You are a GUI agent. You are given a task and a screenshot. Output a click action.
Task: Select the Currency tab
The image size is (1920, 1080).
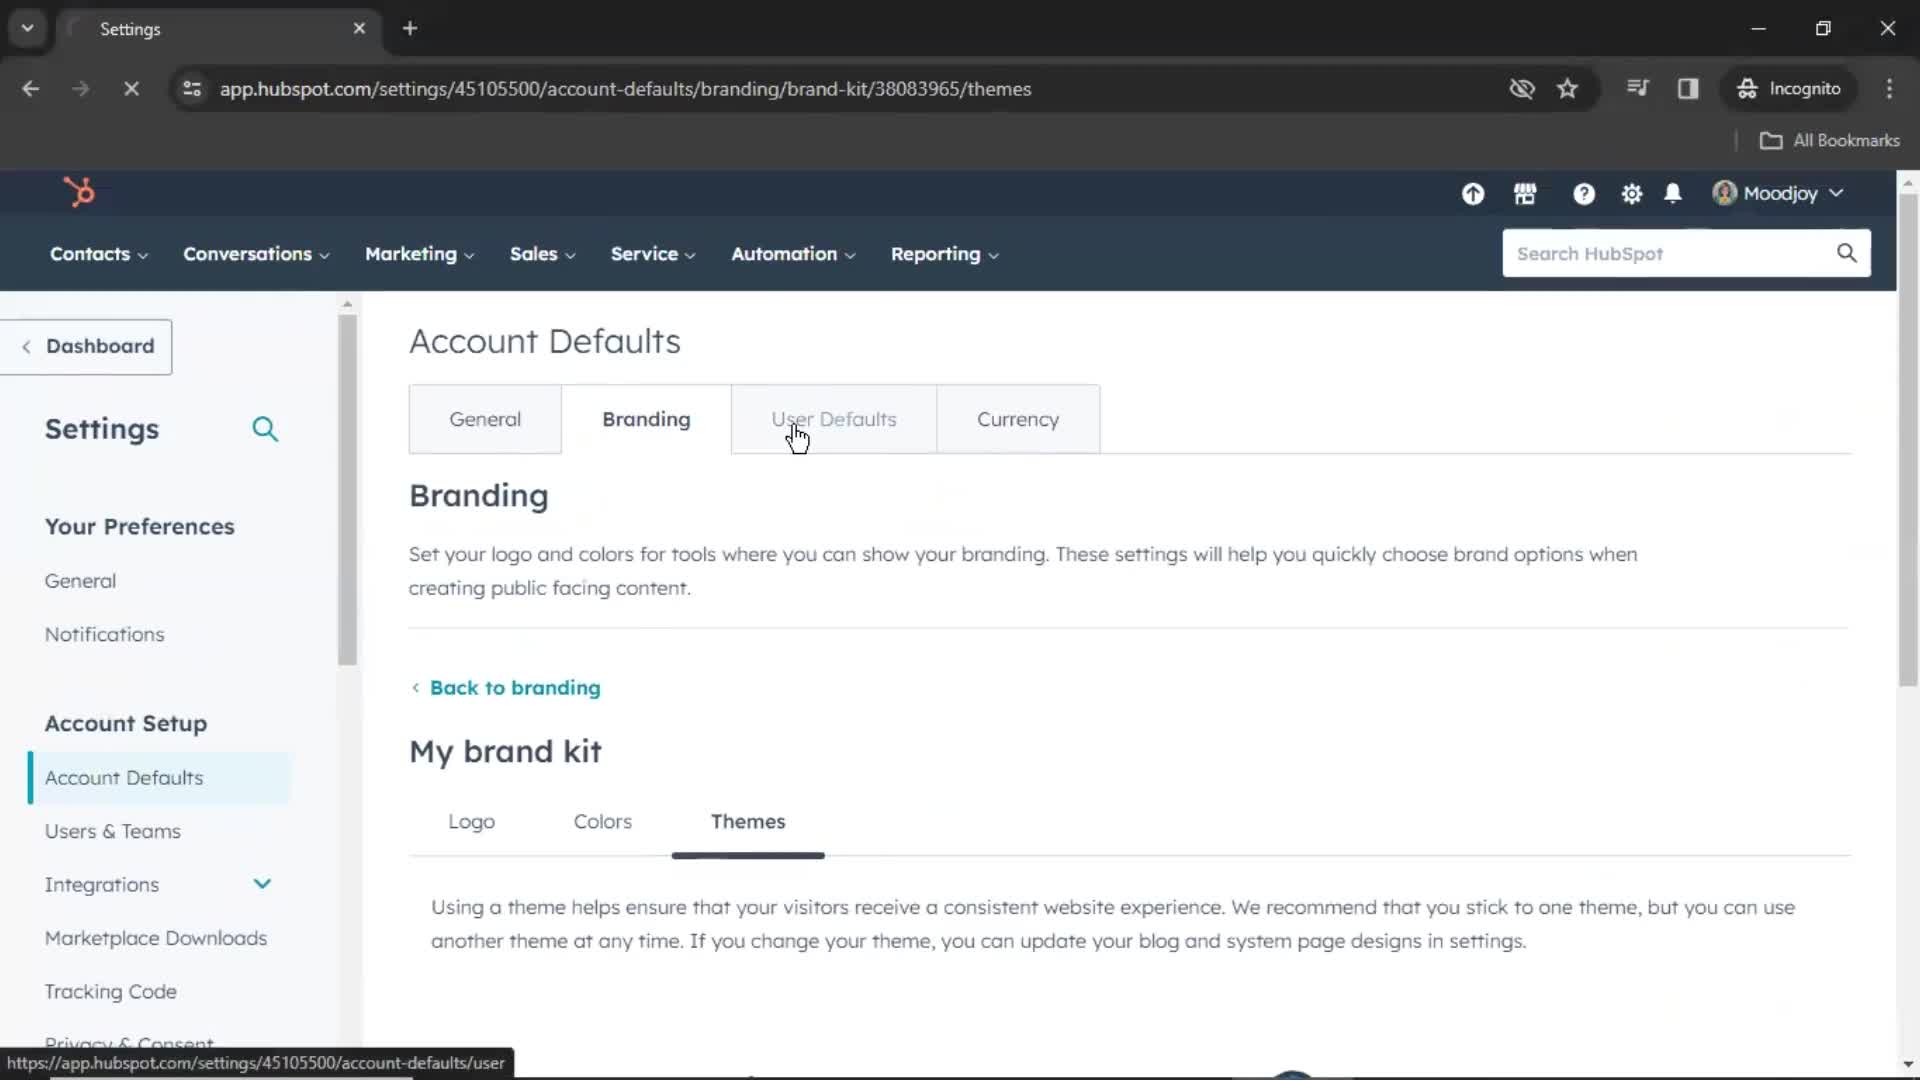point(1017,419)
